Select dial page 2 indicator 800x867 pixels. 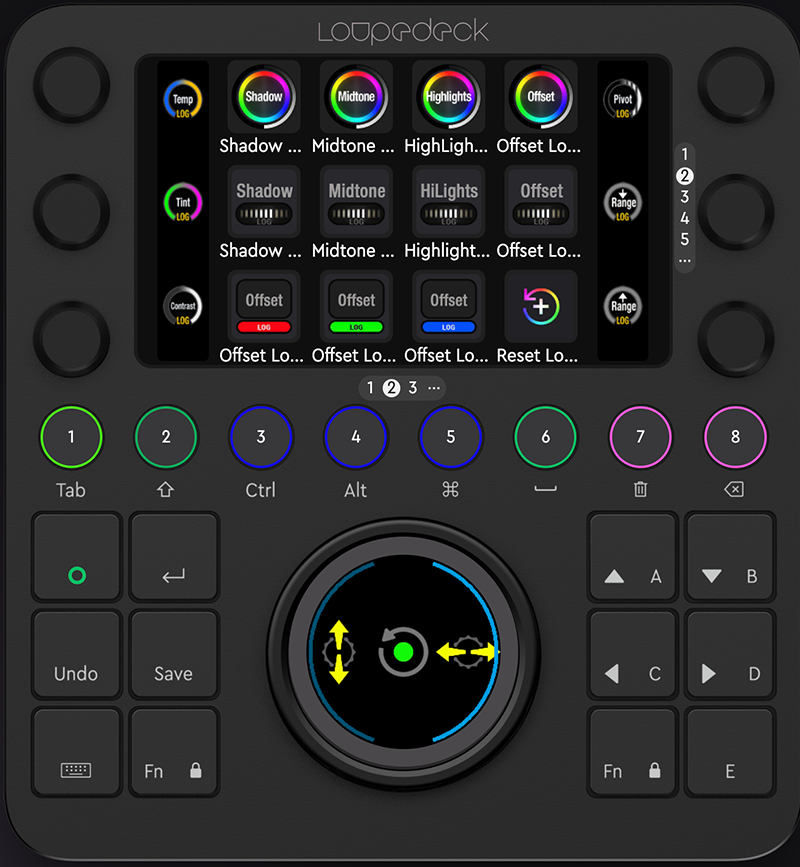point(684,176)
